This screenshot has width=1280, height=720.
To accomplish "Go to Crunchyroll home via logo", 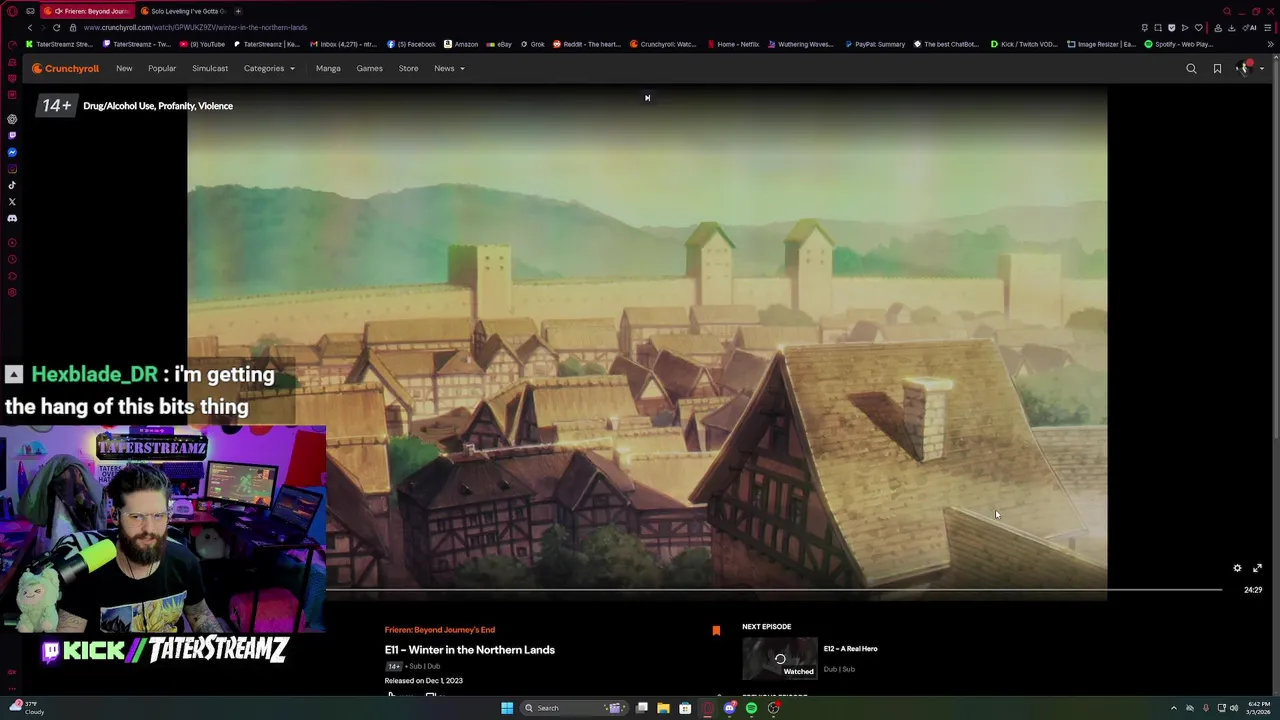I will [x=65, y=69].
